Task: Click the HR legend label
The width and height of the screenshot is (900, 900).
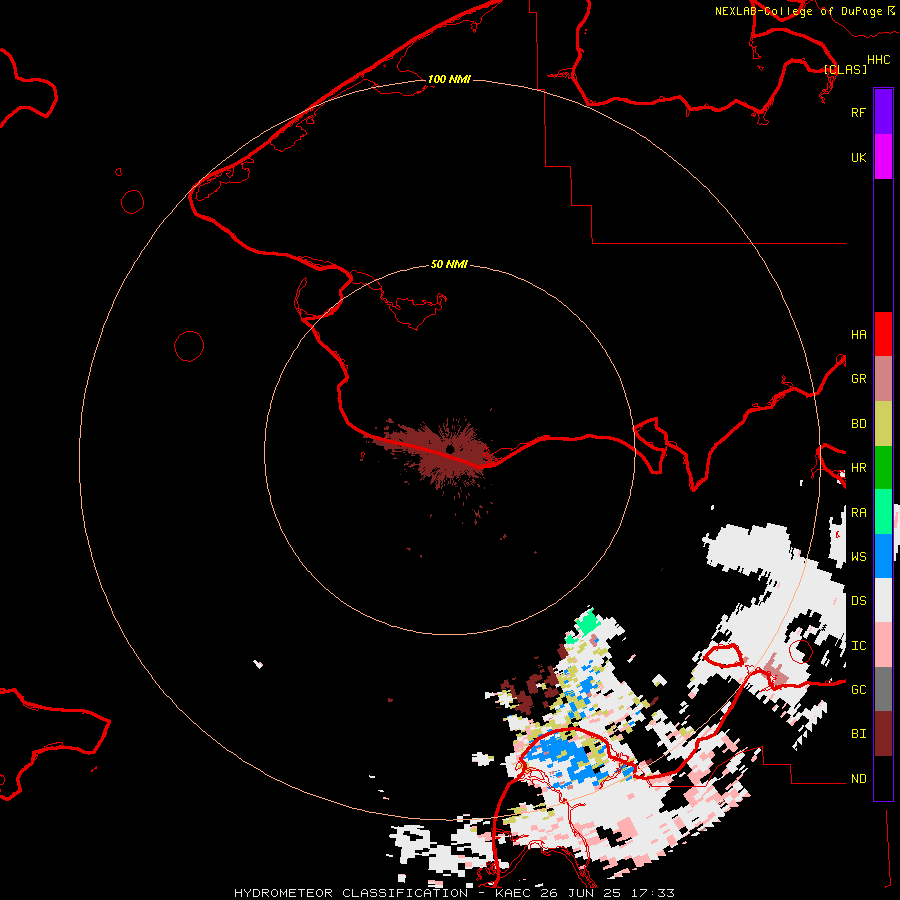Action: (858, 468)
